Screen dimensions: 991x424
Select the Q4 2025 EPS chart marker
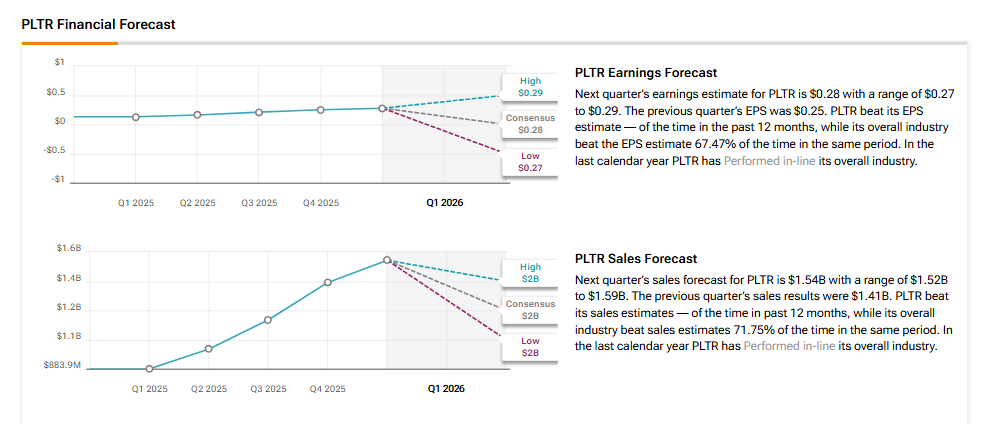coord(321,109)
